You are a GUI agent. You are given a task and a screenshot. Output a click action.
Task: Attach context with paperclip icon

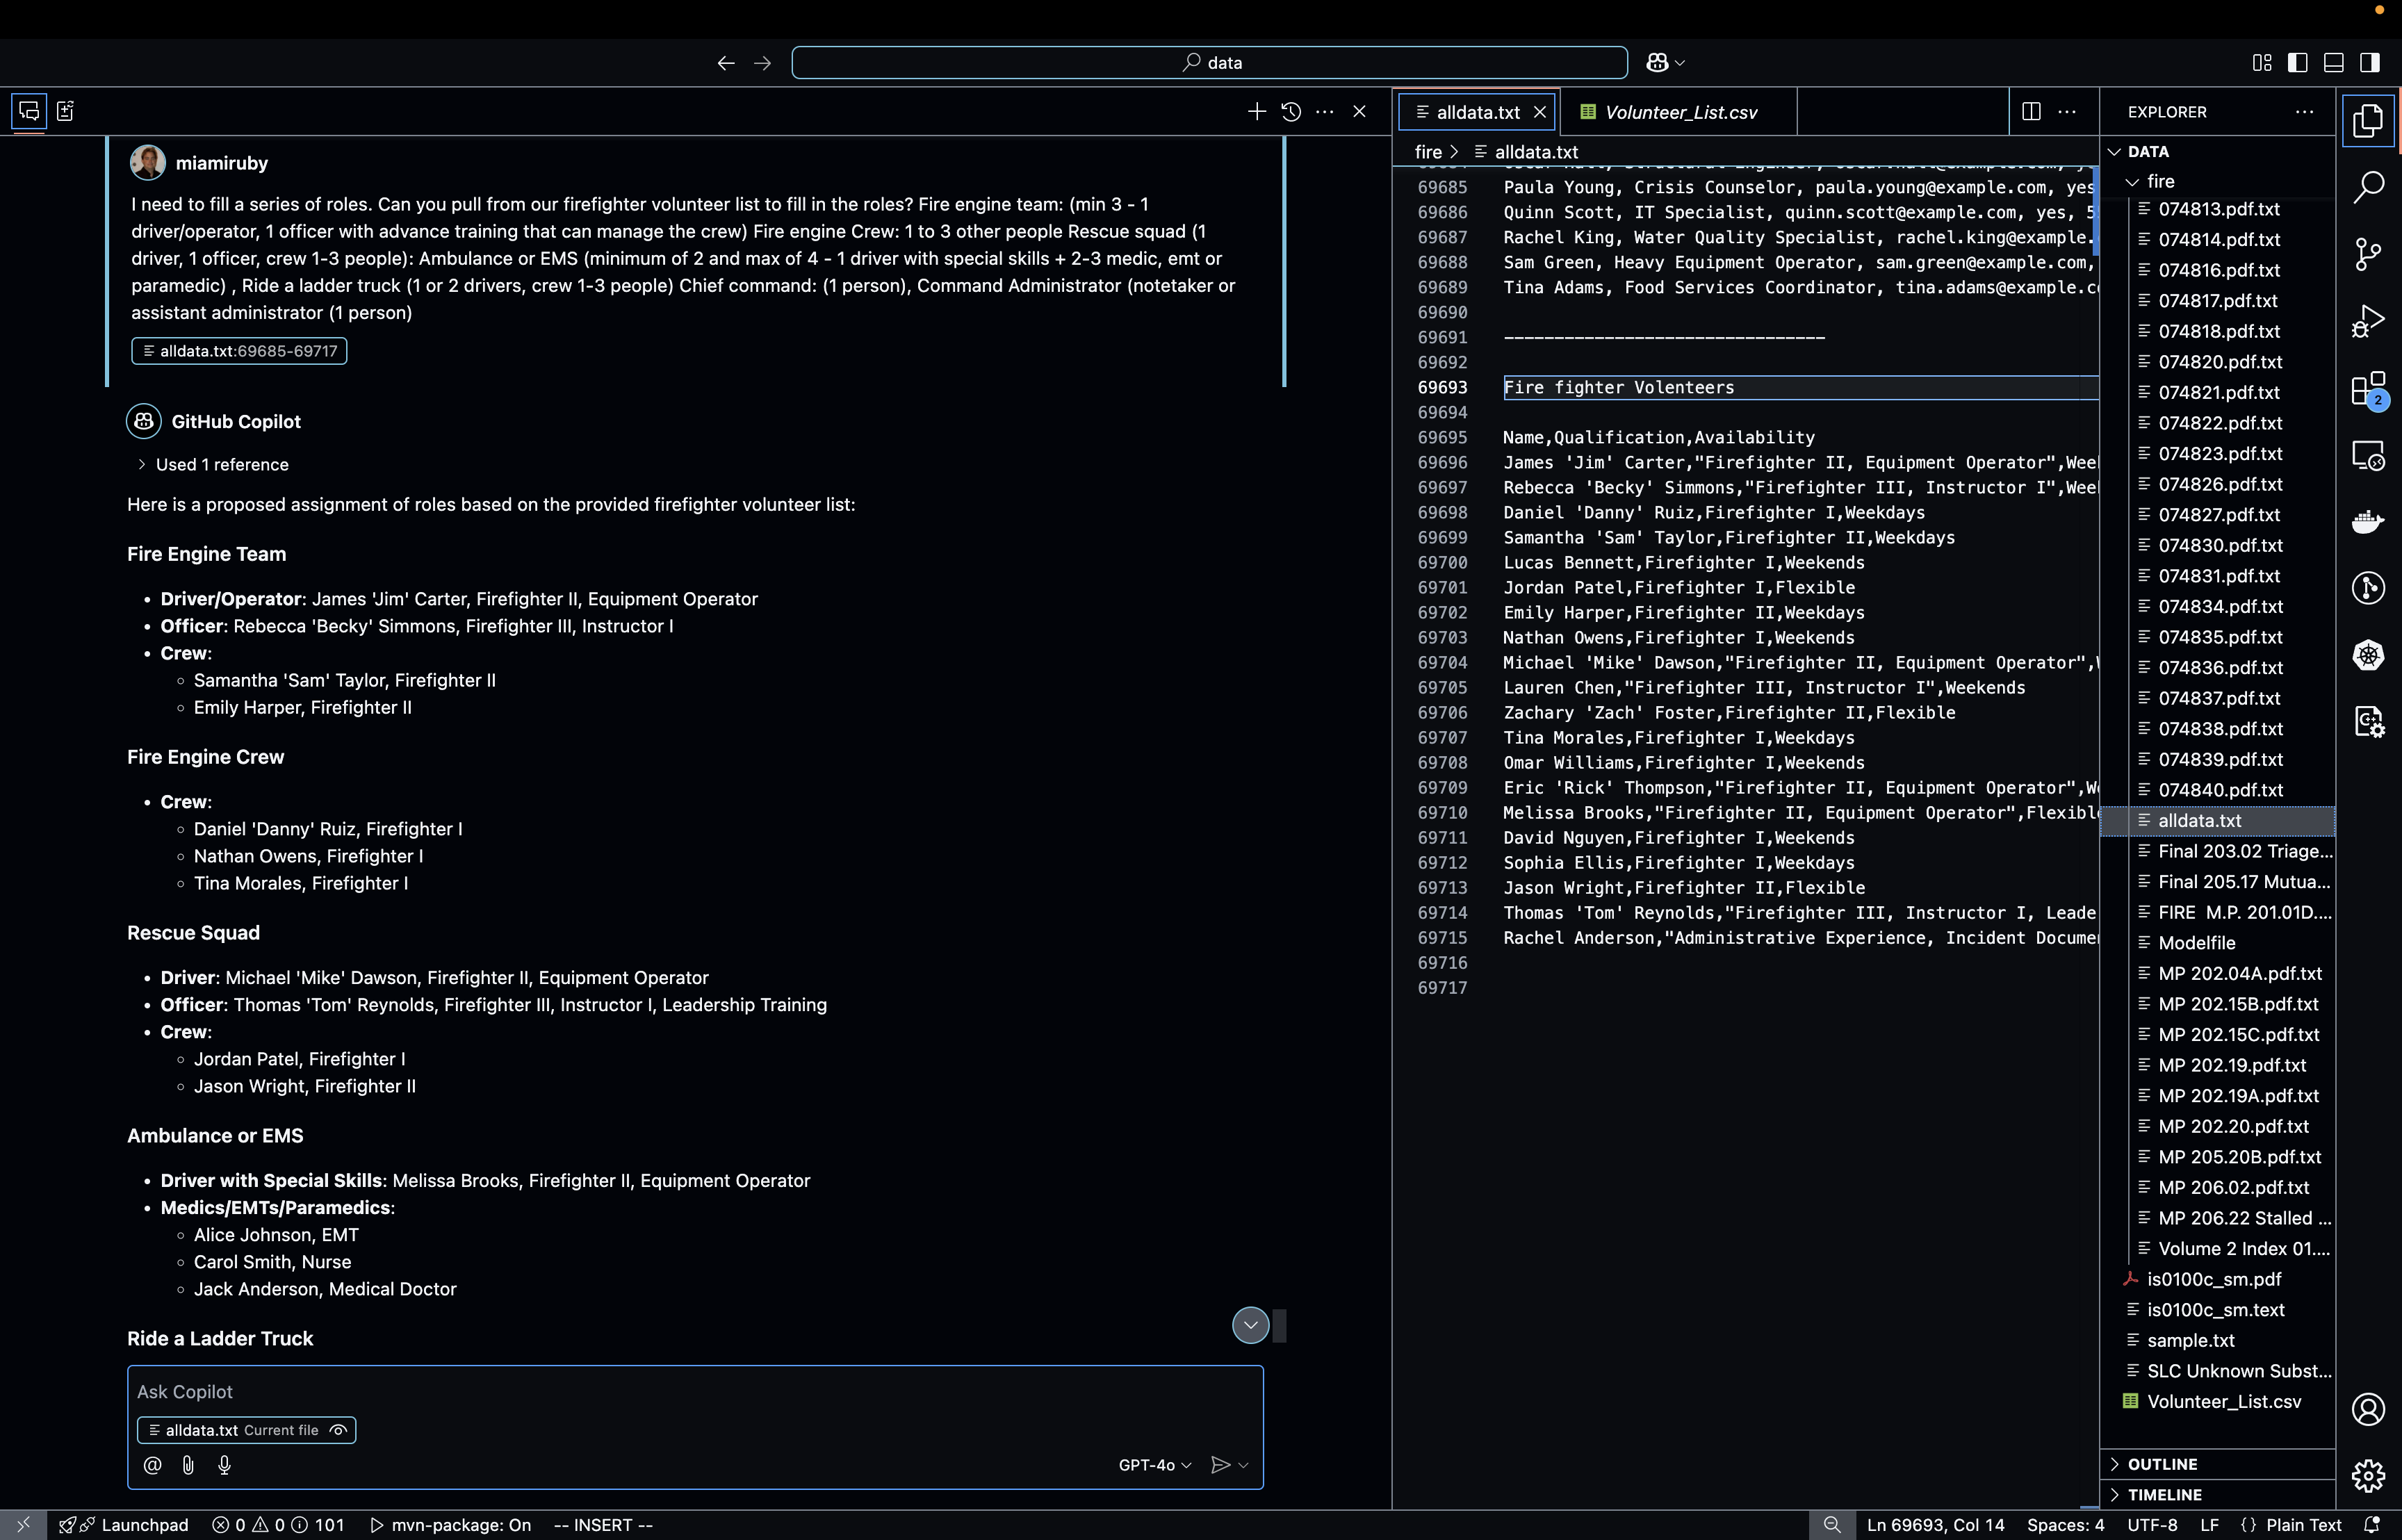click(188, 1465)
